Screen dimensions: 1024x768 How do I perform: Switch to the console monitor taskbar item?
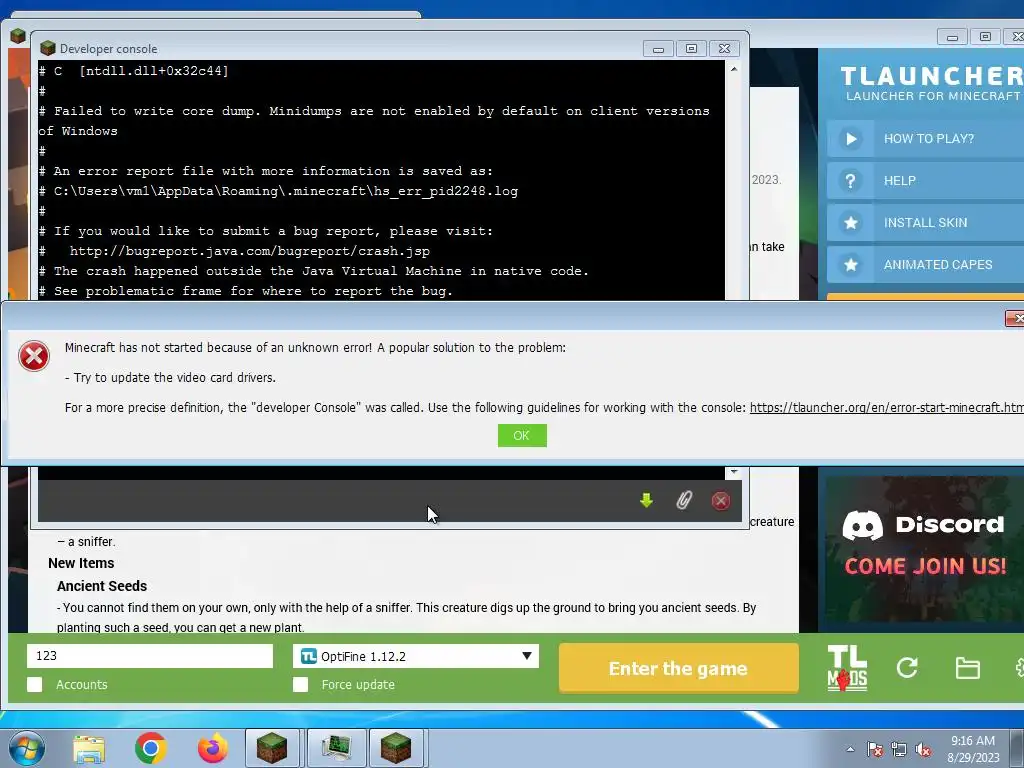click(336, 748)
